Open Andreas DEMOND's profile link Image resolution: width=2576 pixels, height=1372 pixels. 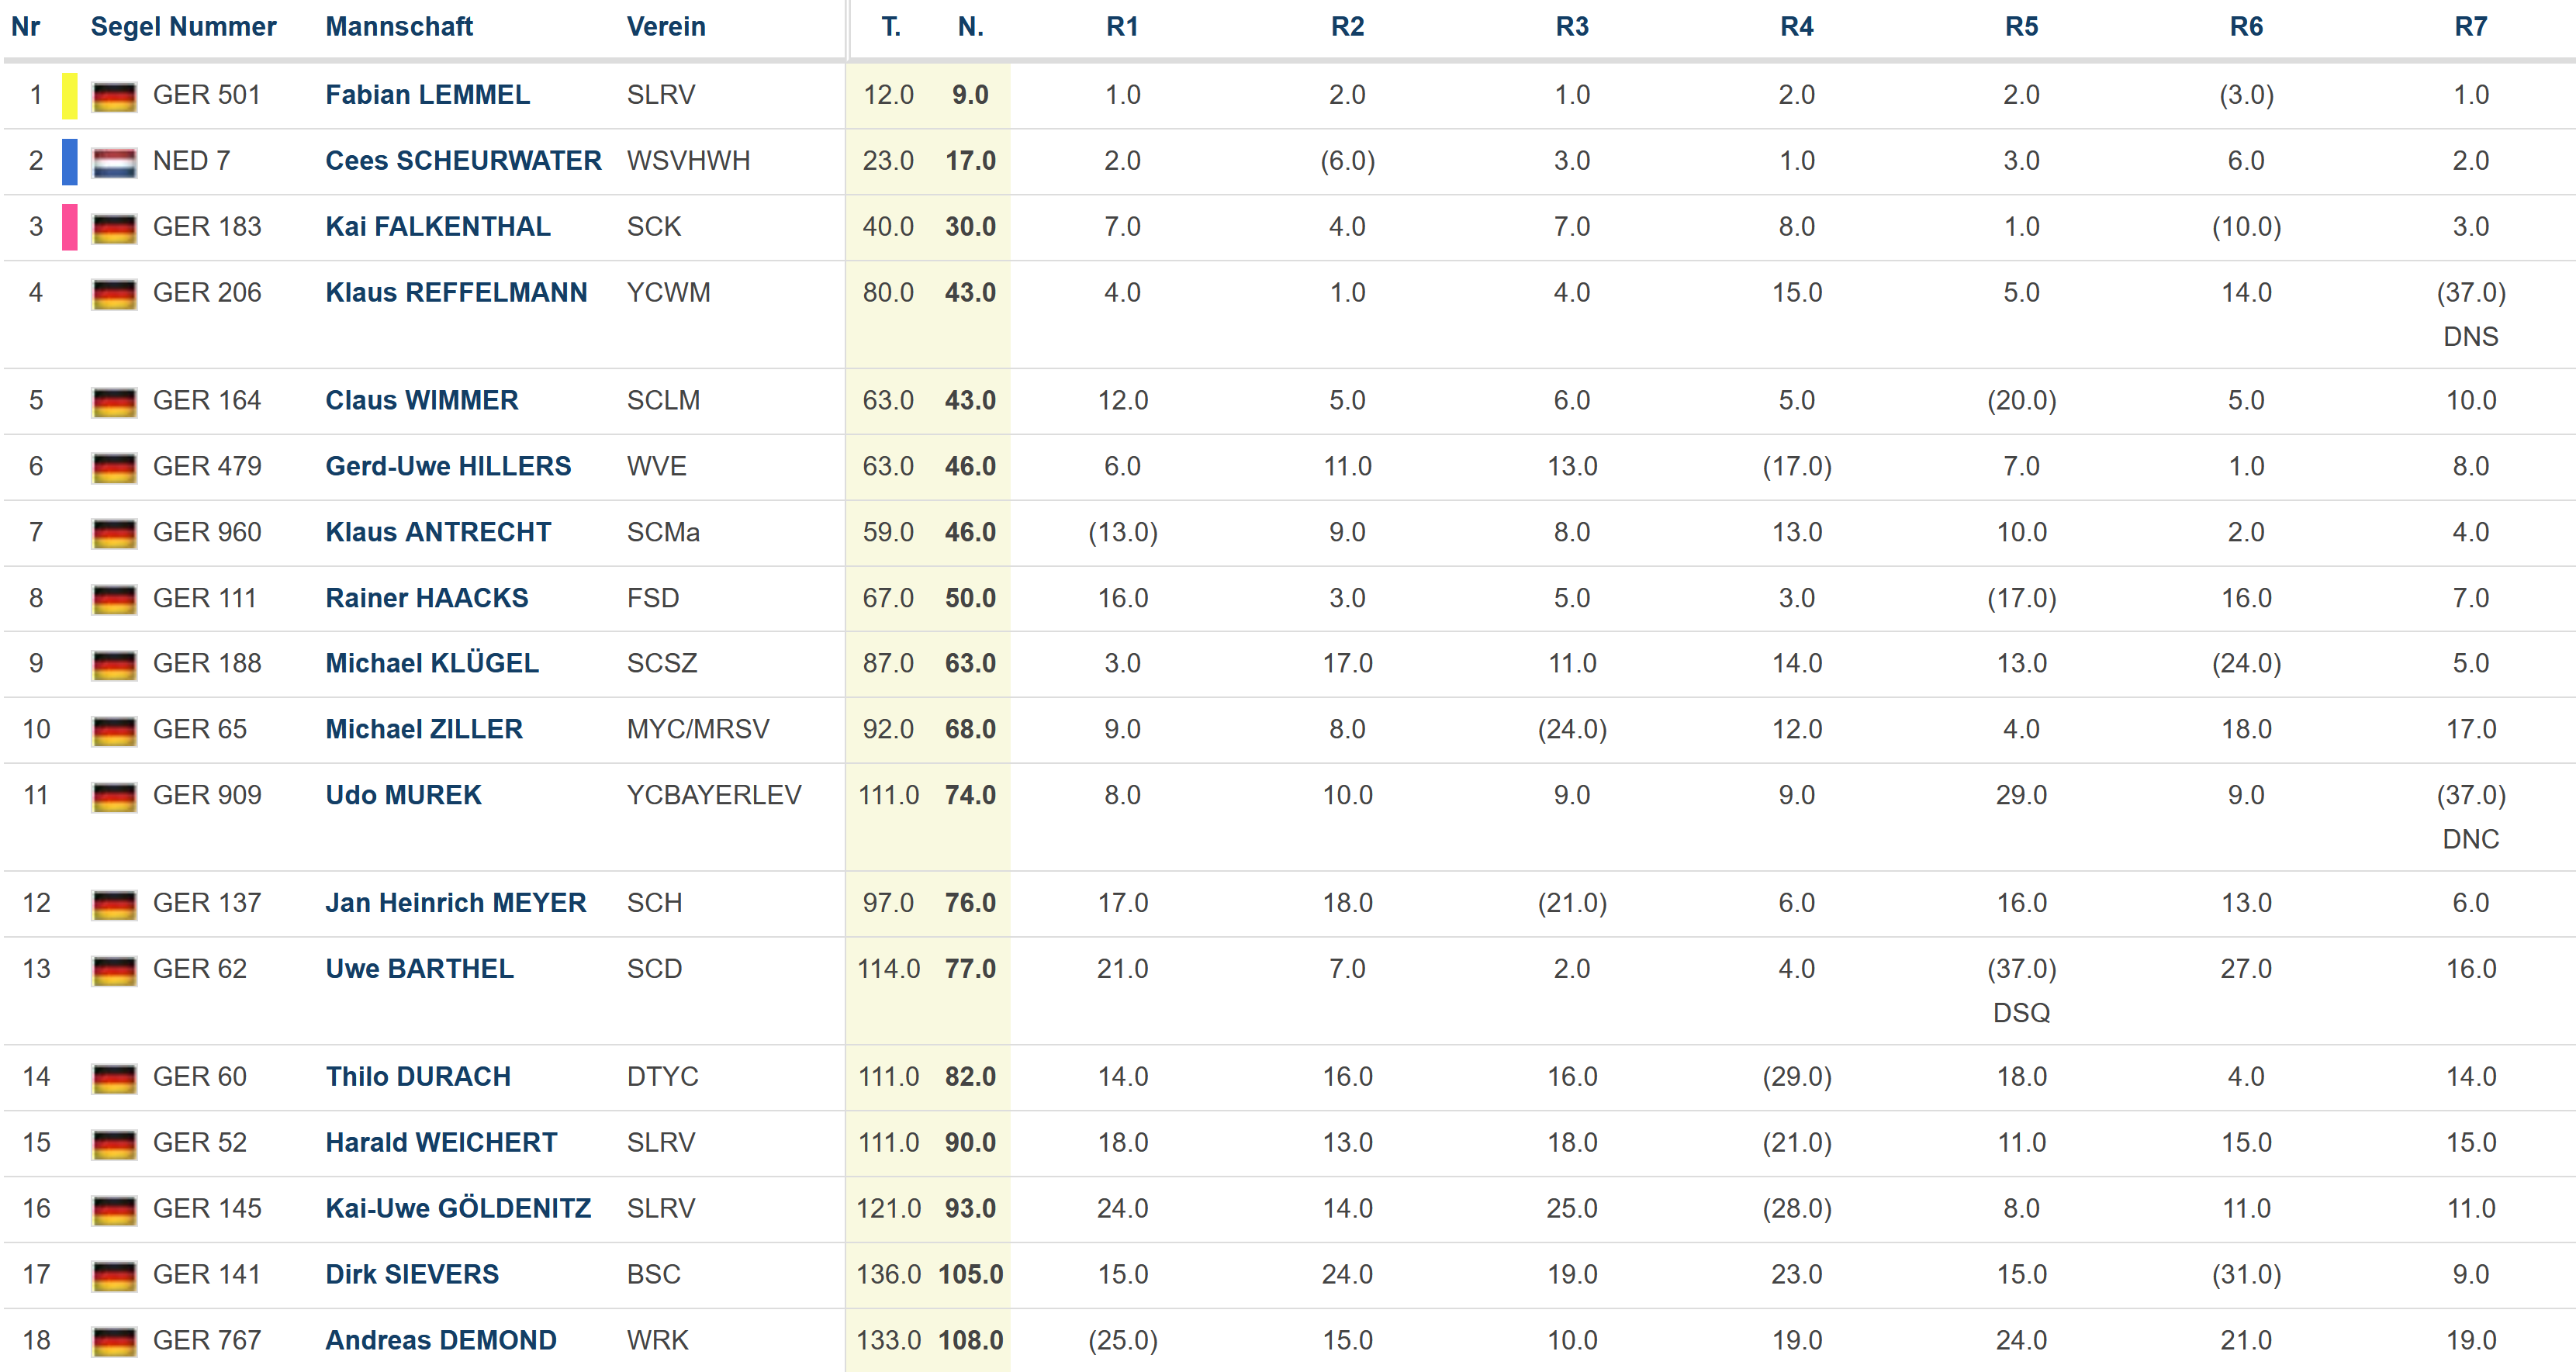point(440,1340)
